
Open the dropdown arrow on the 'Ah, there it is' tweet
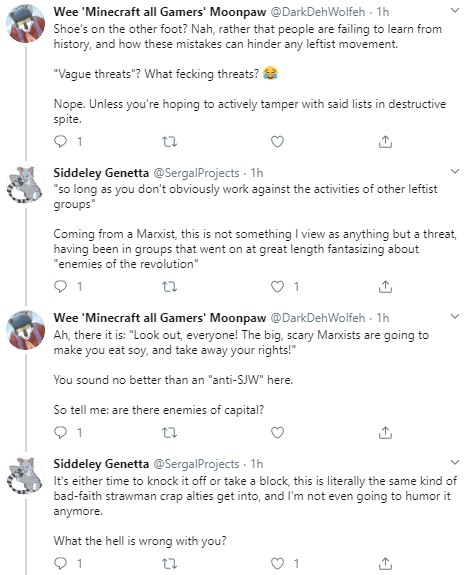click(455, 316)
